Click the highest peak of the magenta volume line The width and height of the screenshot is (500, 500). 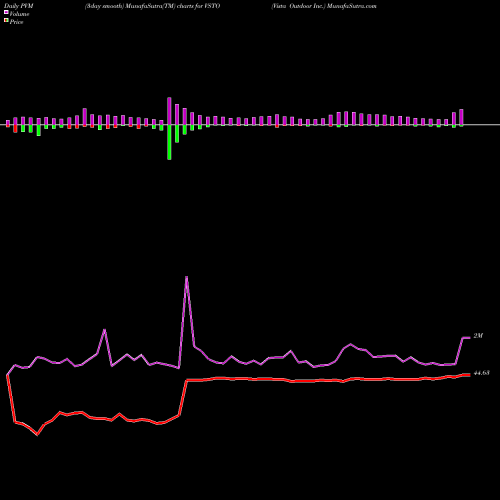coord(186,277)
